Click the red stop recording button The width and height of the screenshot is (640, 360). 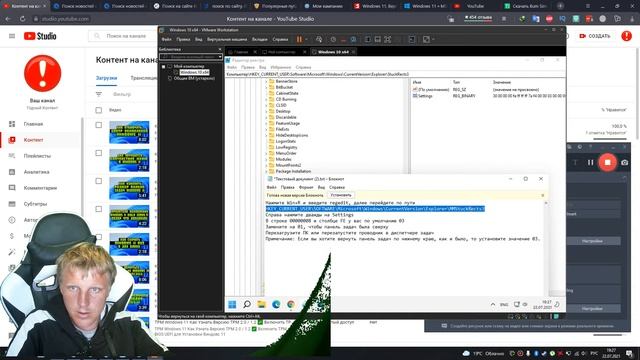[607, 162]
